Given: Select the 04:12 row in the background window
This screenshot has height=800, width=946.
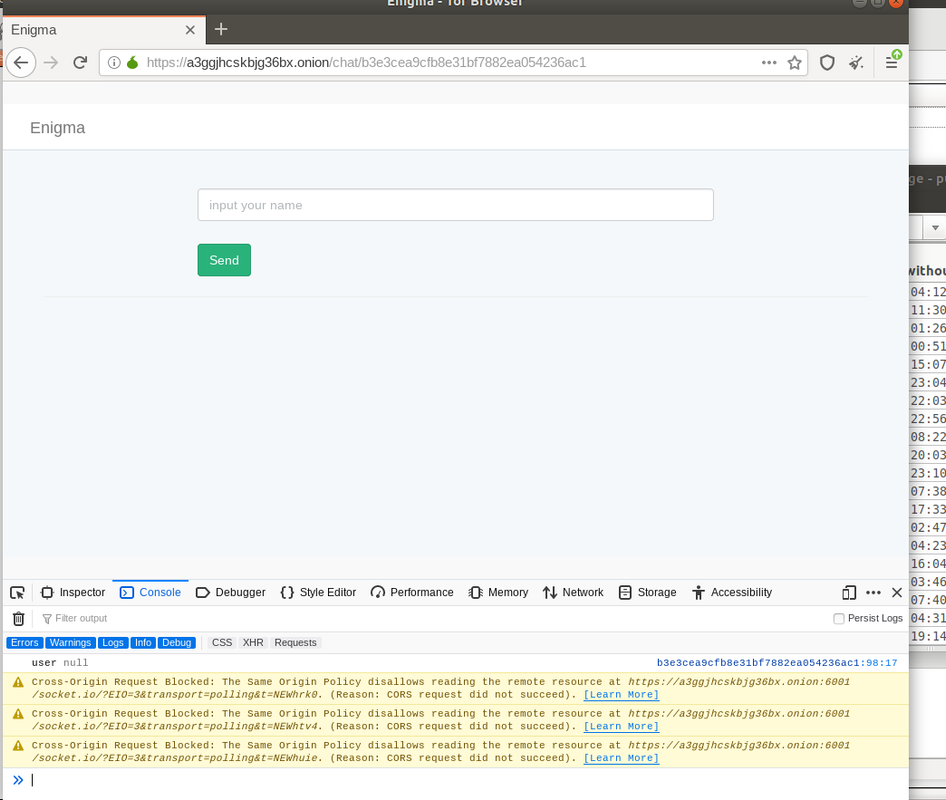Looking at the screenshot, I should [x=928, y=292].
